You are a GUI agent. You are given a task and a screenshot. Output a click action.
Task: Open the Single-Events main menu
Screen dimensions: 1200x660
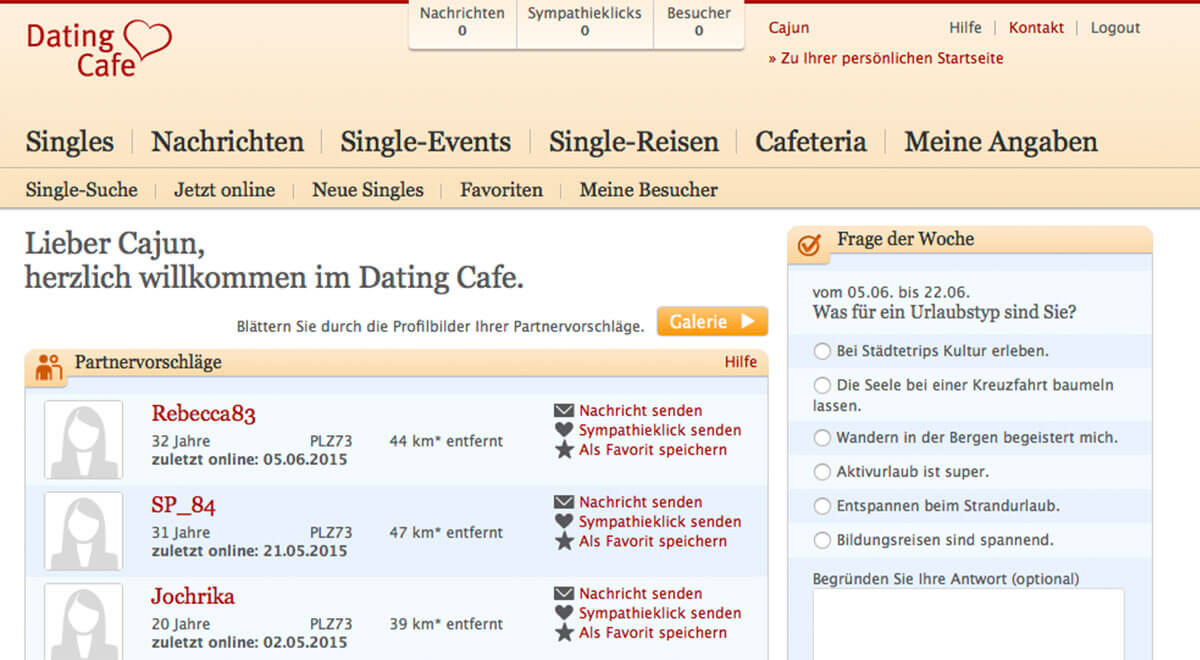click(x=425, y=142)
